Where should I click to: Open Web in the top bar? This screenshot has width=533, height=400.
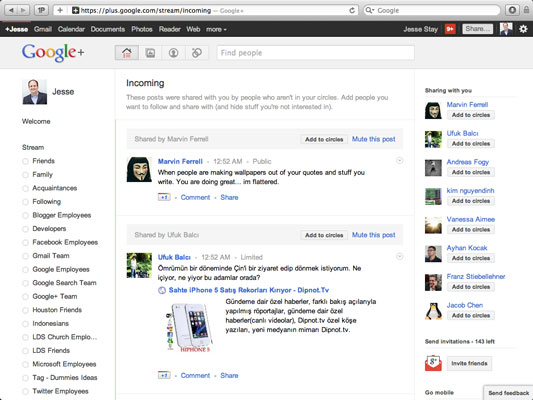point(193,29)
